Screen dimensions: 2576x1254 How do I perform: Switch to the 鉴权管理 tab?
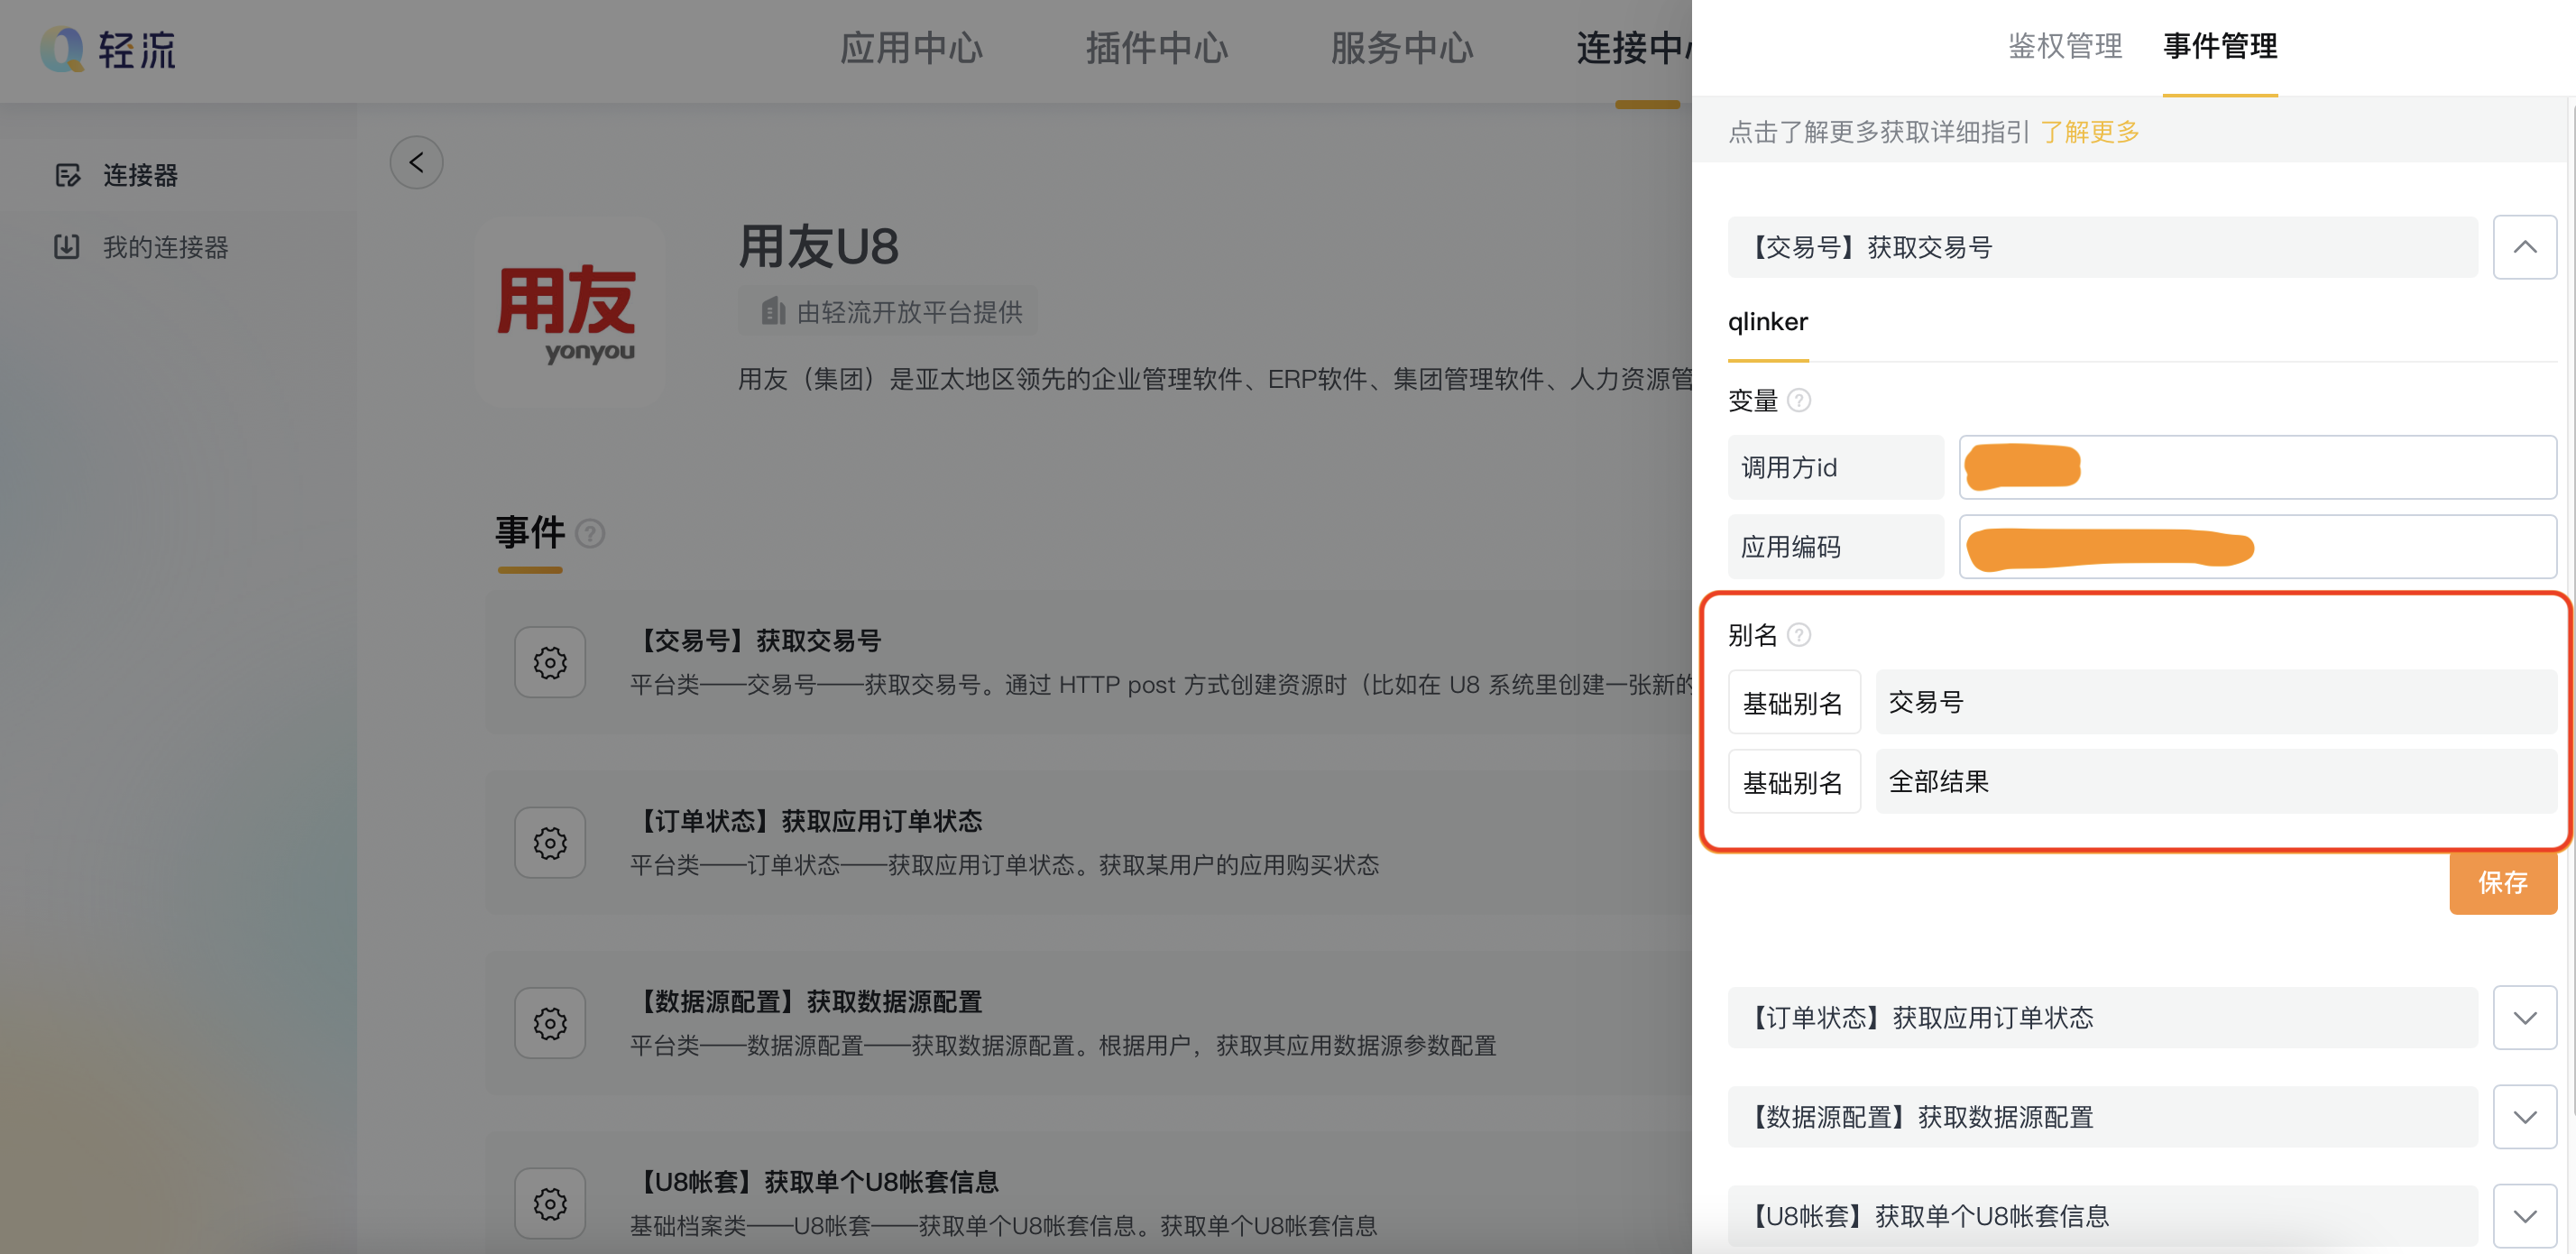coord(2064,46)
